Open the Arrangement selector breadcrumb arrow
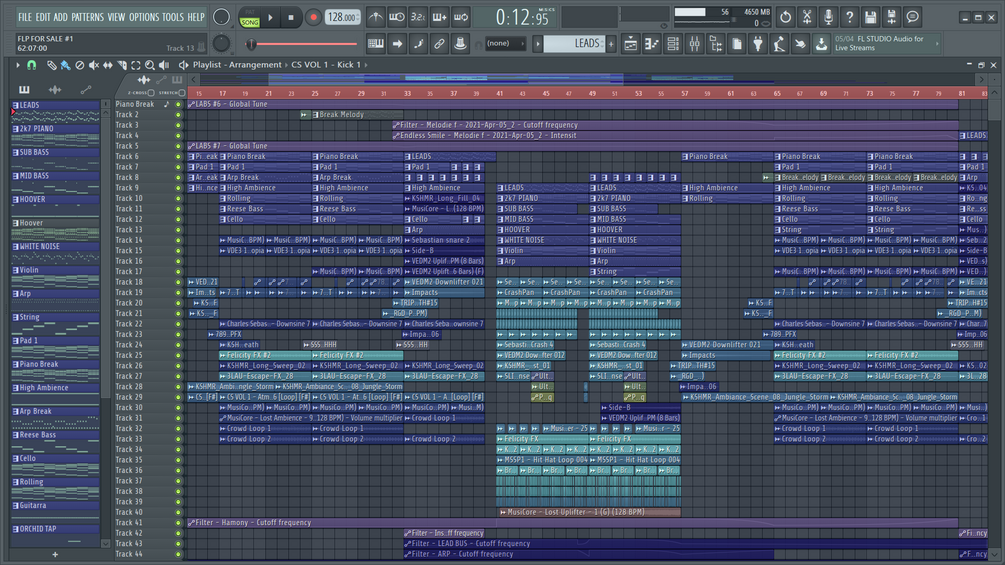Screen dimensions: 1005x565 point(286,65)
